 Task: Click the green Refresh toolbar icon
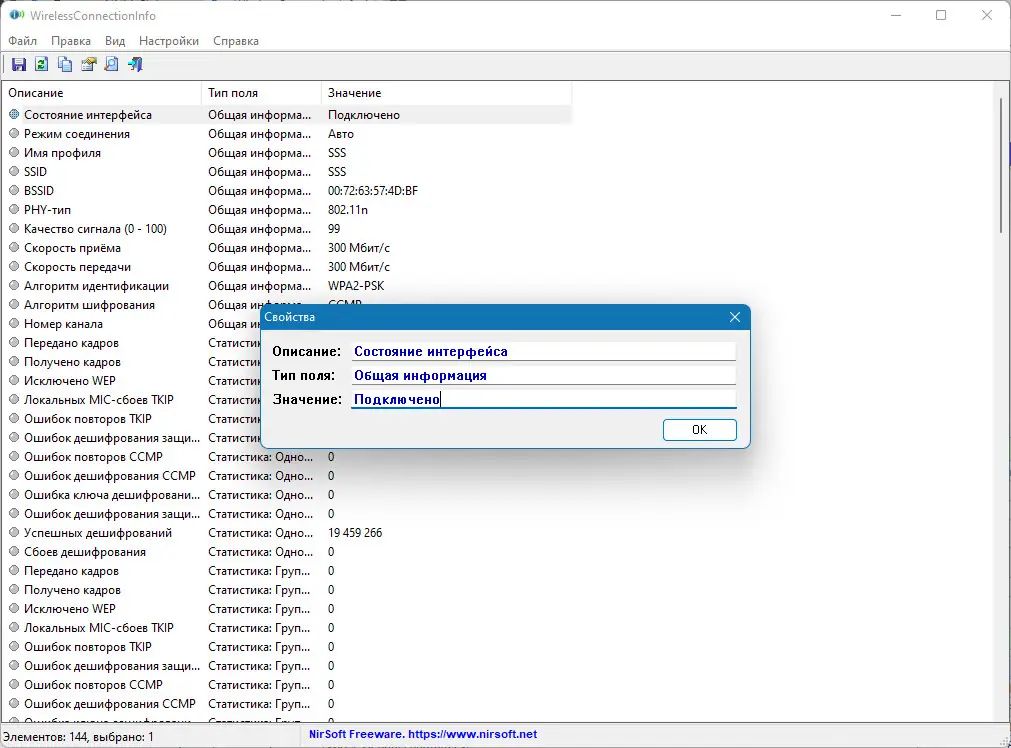(41, 64)
